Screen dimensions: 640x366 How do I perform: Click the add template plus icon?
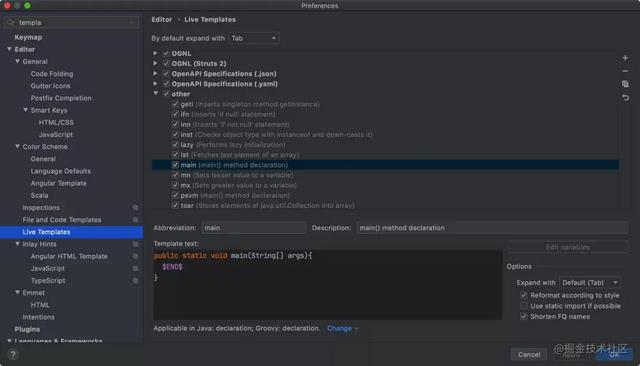click(x=625, y=58)
